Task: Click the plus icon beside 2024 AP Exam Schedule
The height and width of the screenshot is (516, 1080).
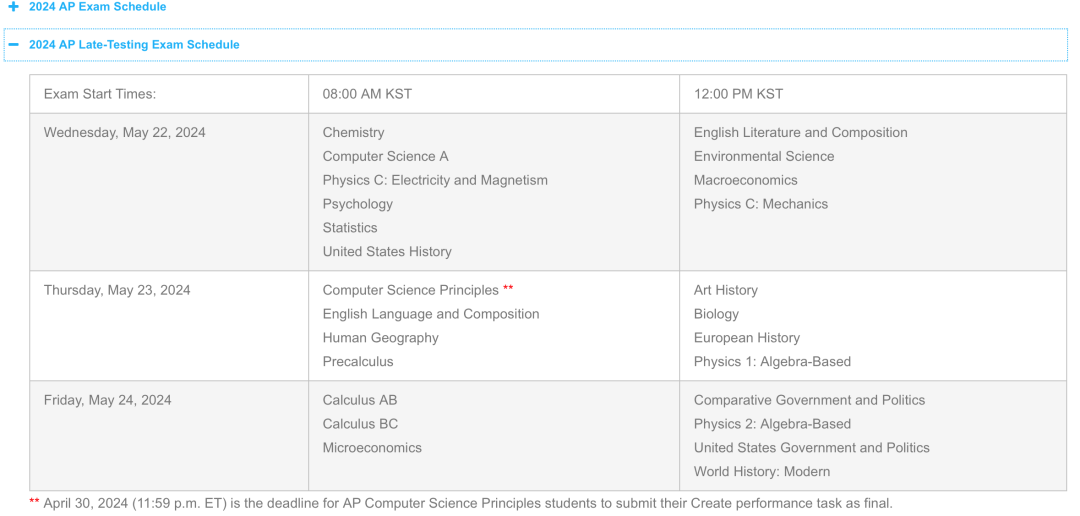Action: pyautogui.click(x=14, y=7)
